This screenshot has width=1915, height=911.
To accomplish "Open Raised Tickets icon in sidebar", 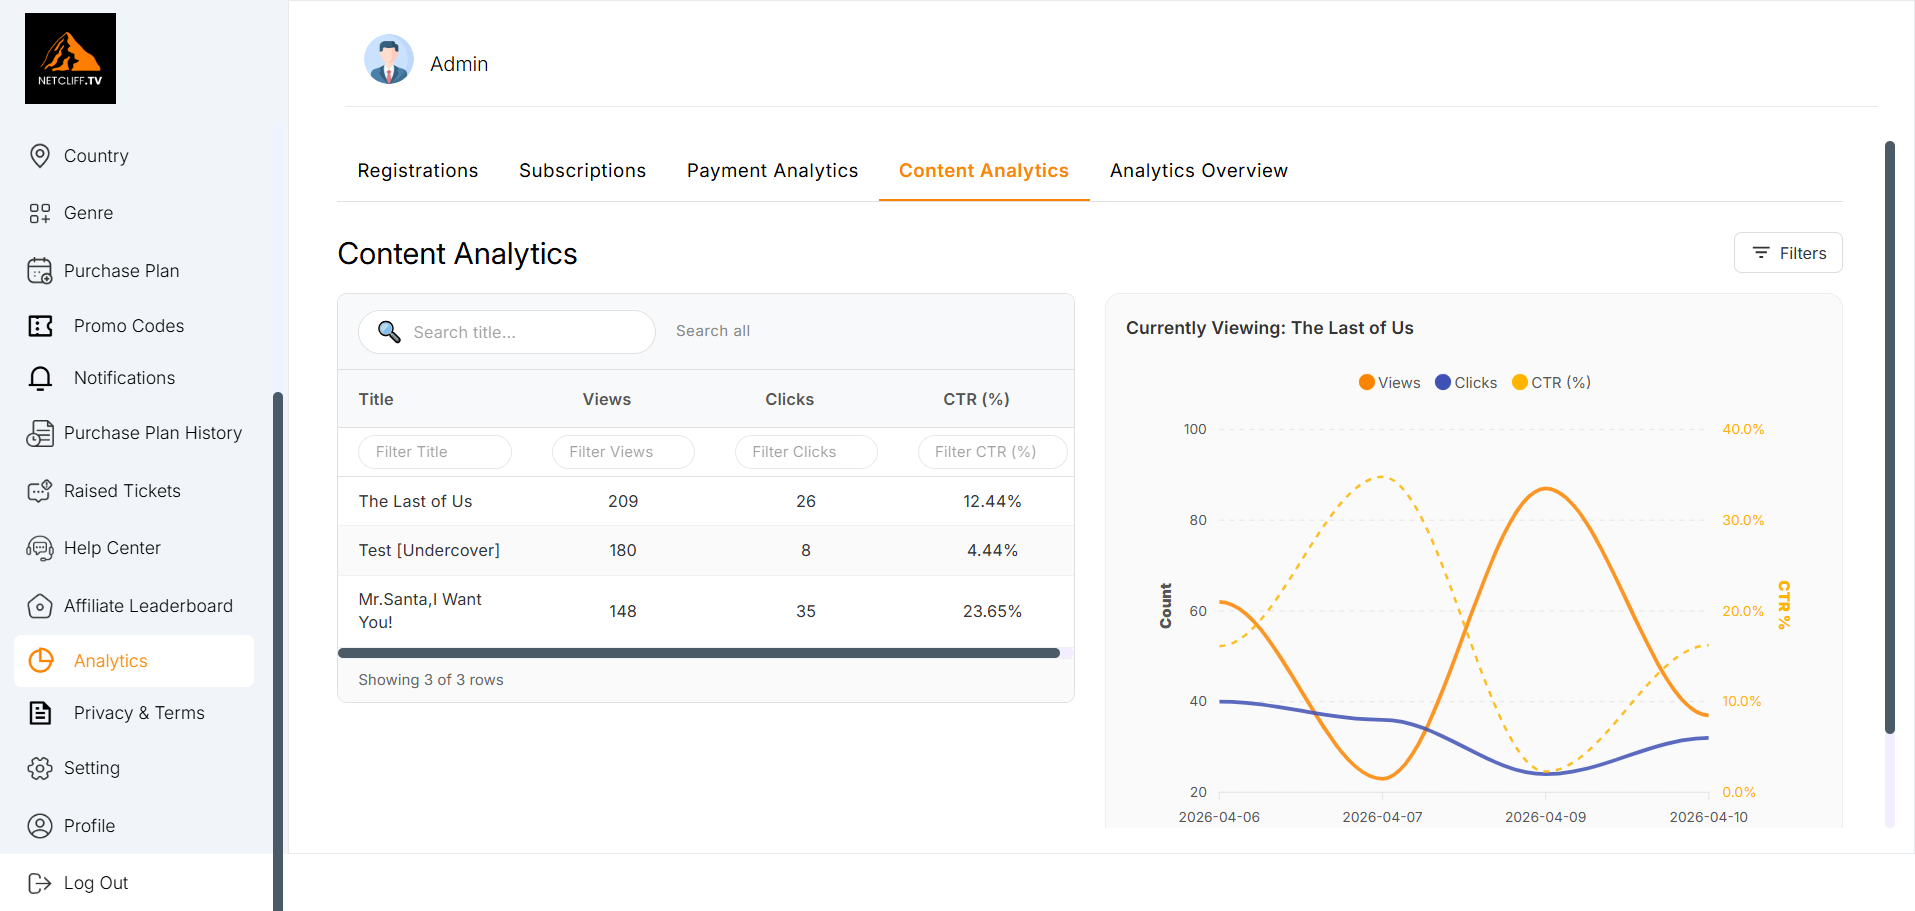I will click(x=40, y=491).
